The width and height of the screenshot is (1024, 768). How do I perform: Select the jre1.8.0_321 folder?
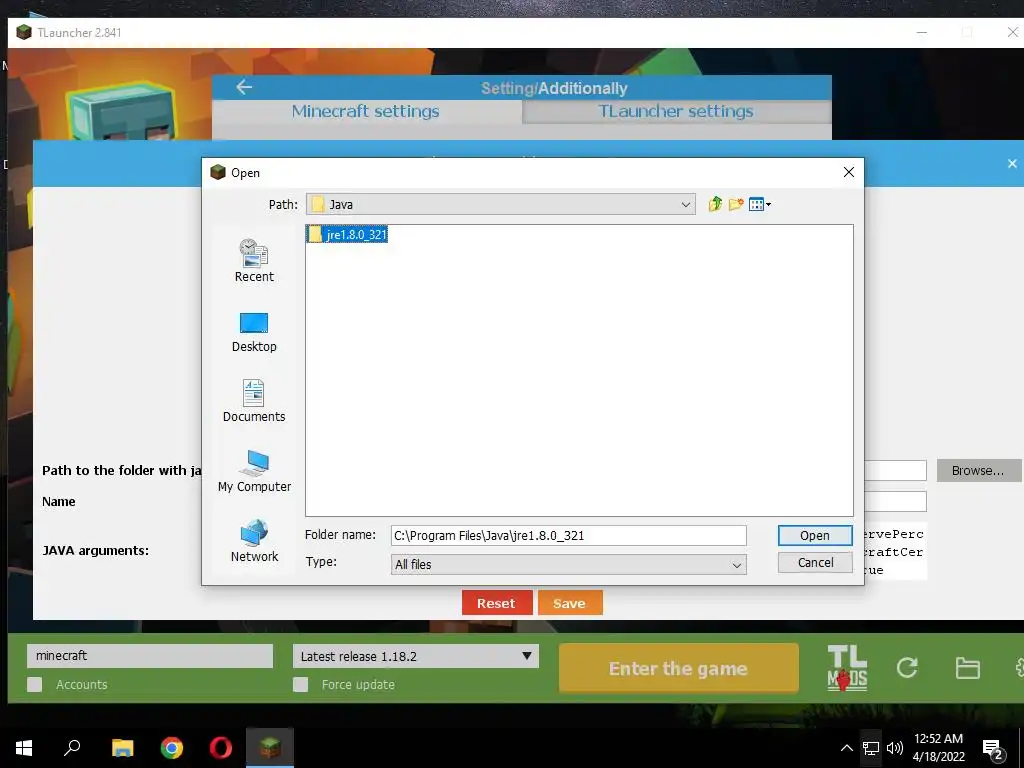pos(347,234)
